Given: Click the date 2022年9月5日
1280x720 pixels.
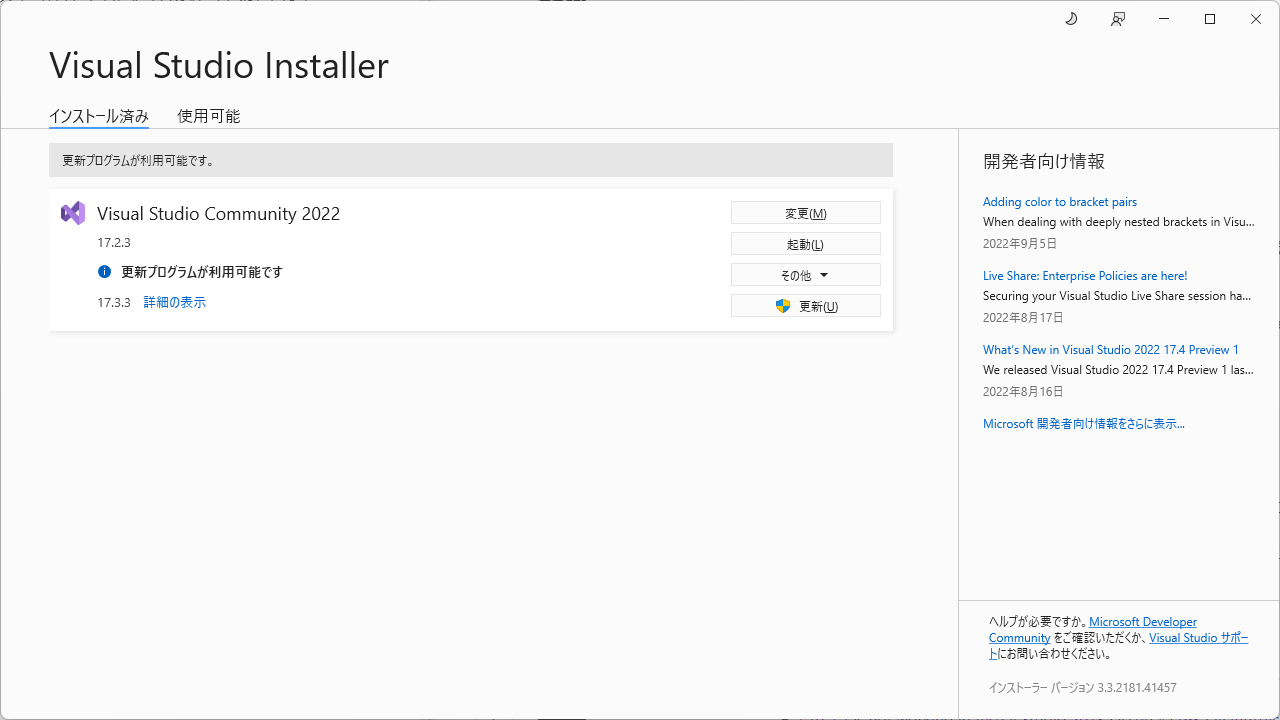Looking at the screenshot, I should tap(1020, 244).
